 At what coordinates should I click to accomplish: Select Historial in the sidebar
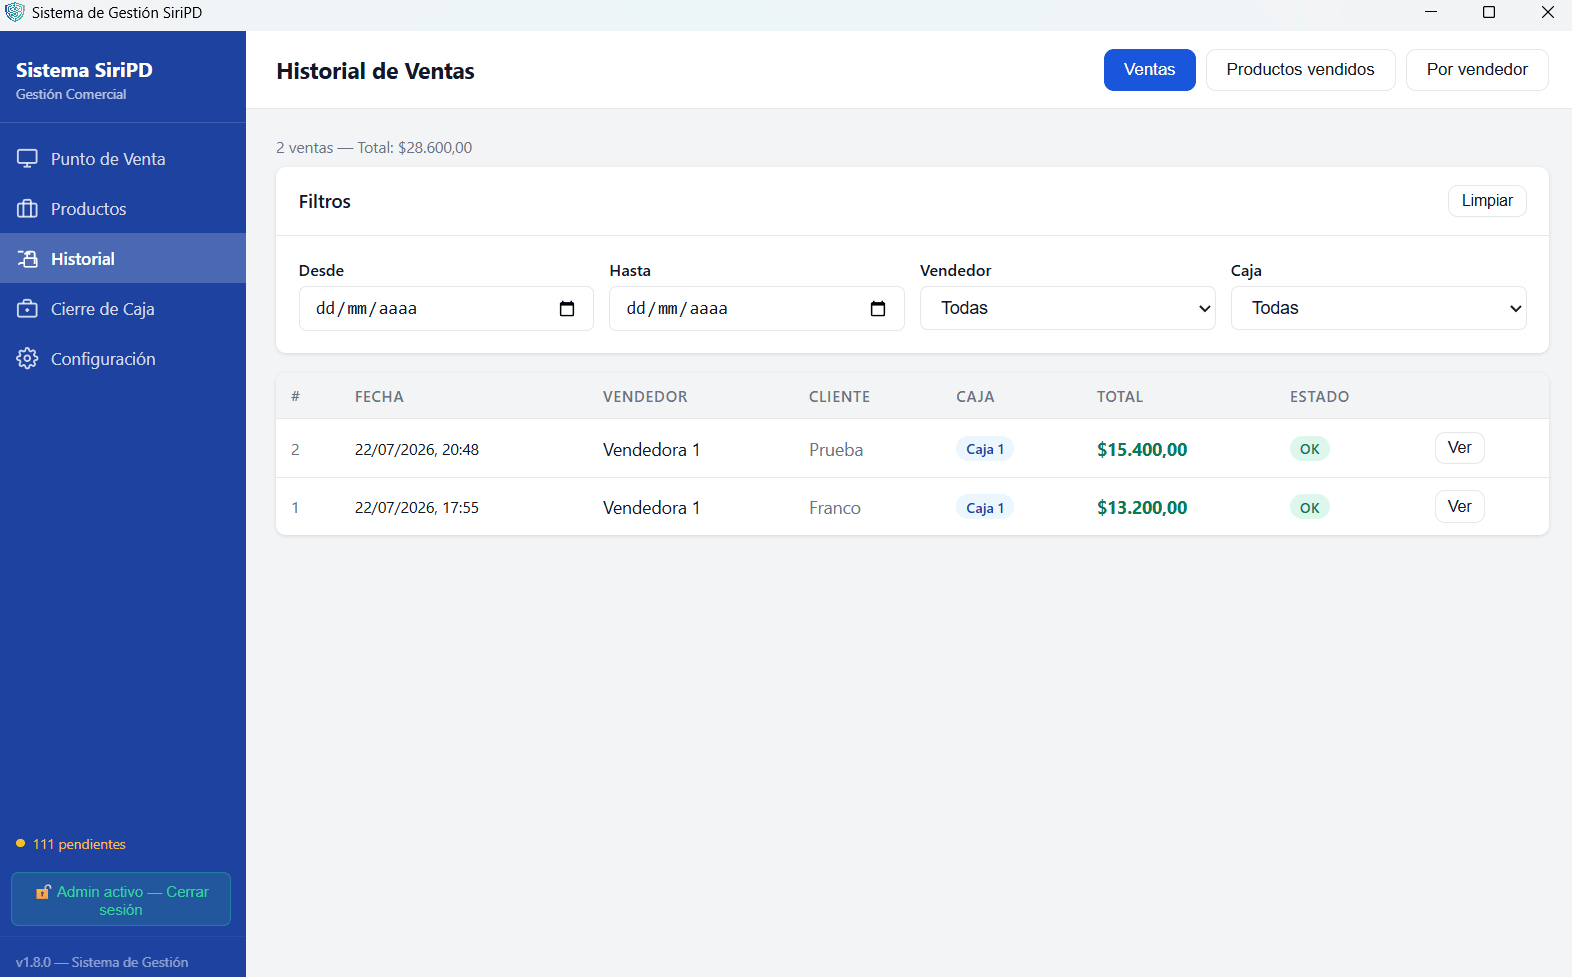point(123,259)
